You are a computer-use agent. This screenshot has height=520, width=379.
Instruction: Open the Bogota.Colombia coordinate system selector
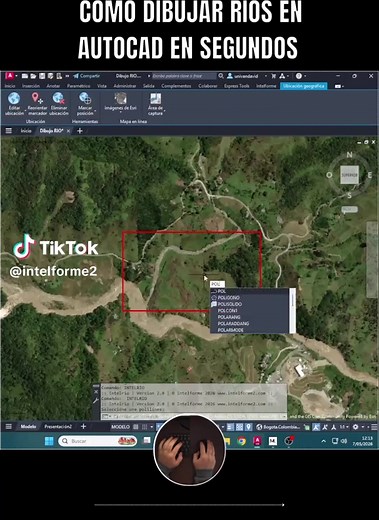pos(278,427)
